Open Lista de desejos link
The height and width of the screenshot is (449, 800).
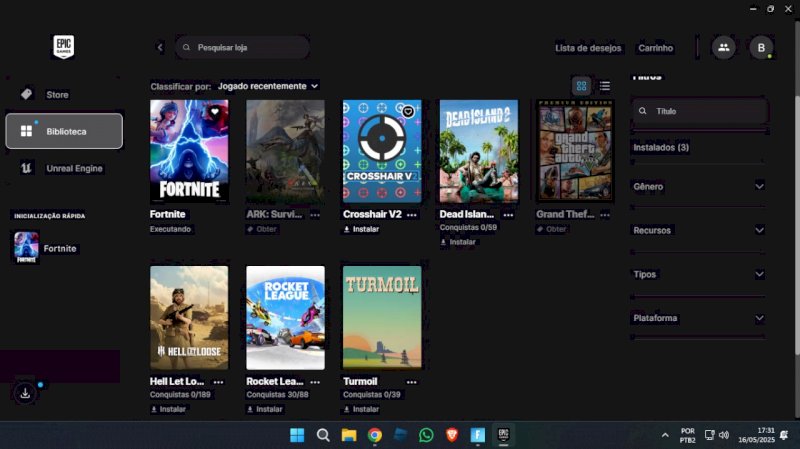588,48
